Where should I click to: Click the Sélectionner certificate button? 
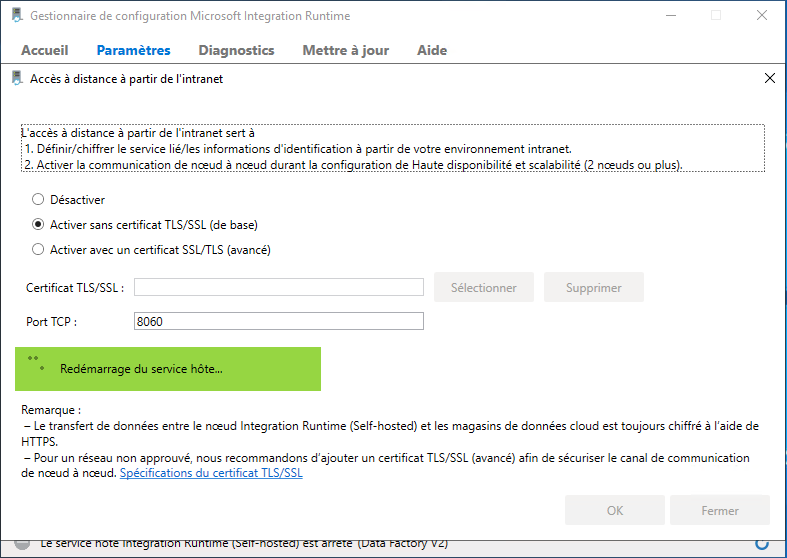(483, 288)
